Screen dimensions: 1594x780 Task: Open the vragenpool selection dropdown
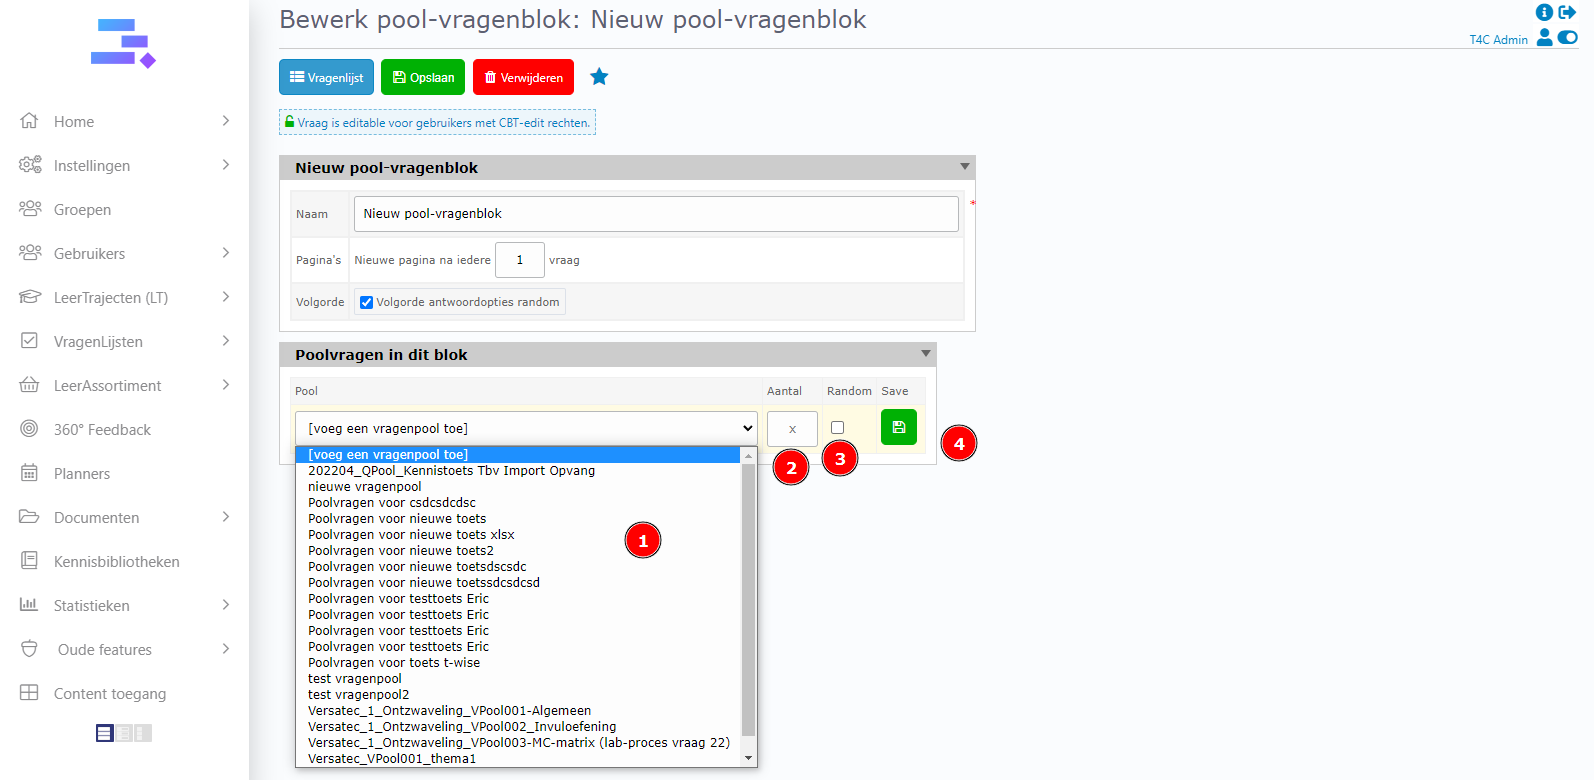526,428
